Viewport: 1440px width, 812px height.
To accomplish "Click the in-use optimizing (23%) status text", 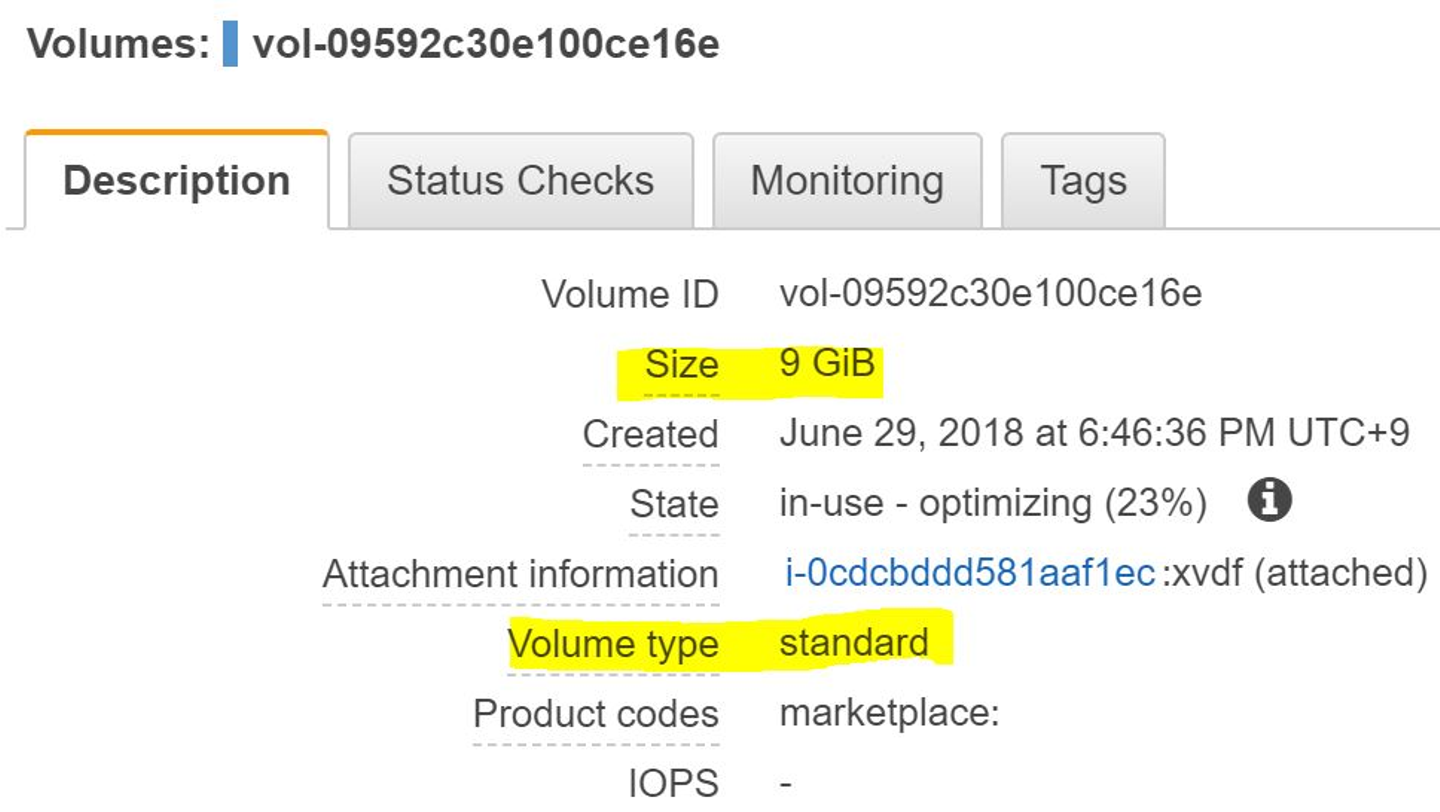I will click(992, 503).
